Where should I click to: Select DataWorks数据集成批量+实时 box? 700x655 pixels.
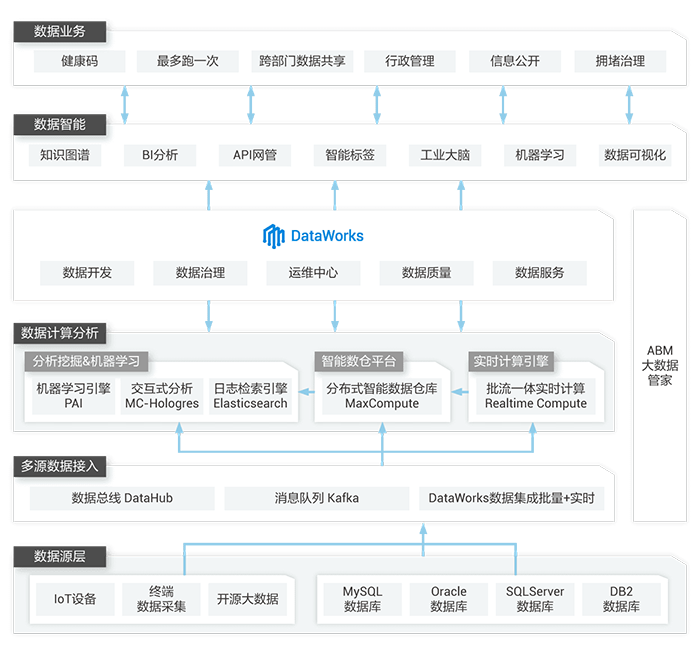512,498
